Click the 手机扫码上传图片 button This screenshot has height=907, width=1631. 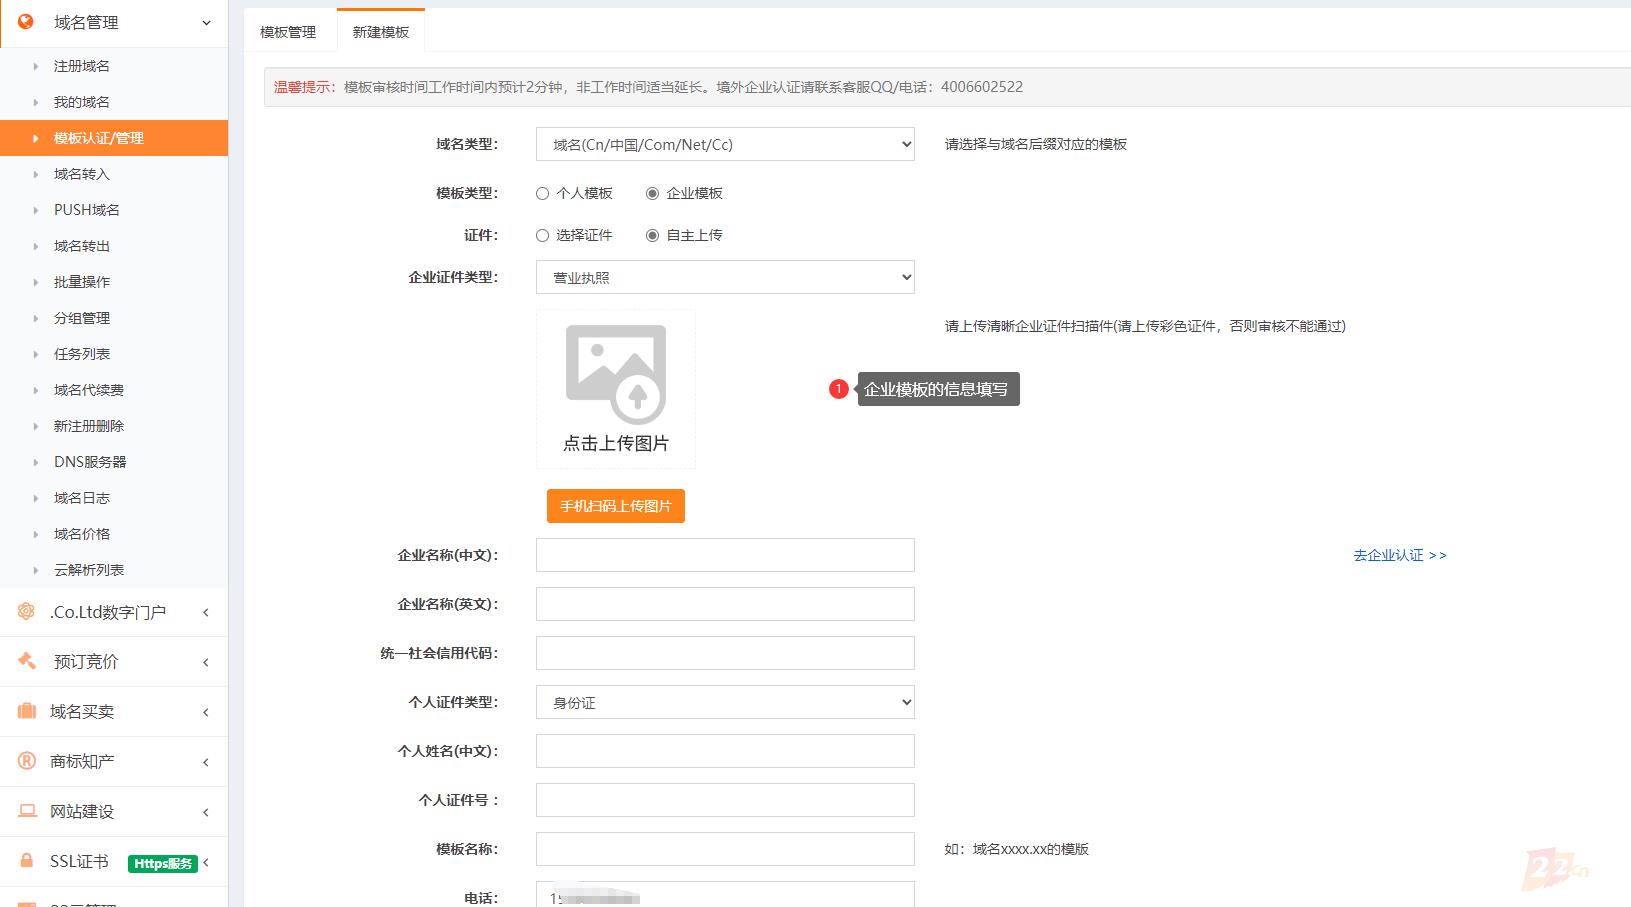tap(615, 506)
